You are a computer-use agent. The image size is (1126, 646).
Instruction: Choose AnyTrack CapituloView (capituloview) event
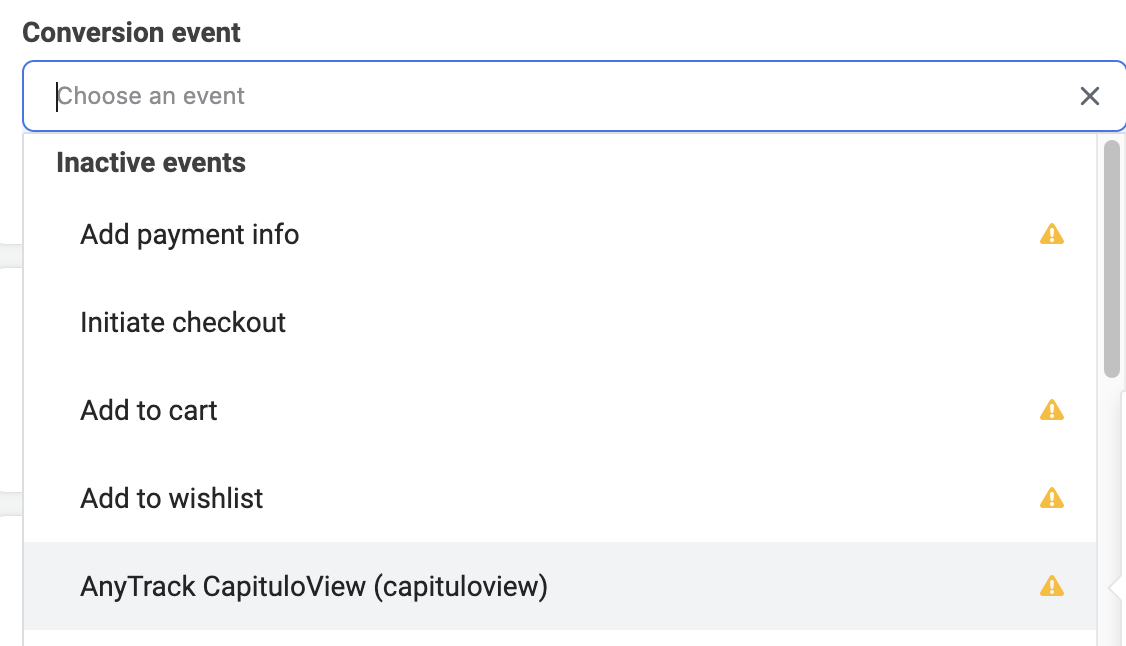560,586
